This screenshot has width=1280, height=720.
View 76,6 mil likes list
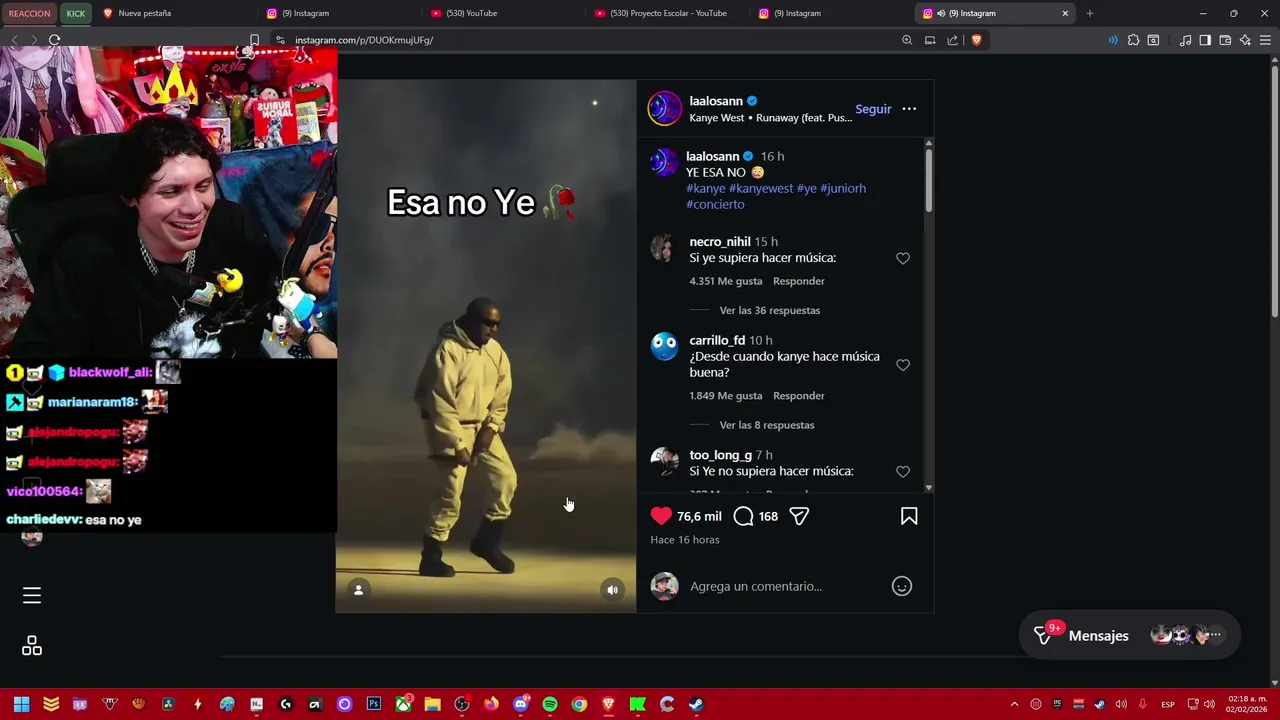[699, 516]
